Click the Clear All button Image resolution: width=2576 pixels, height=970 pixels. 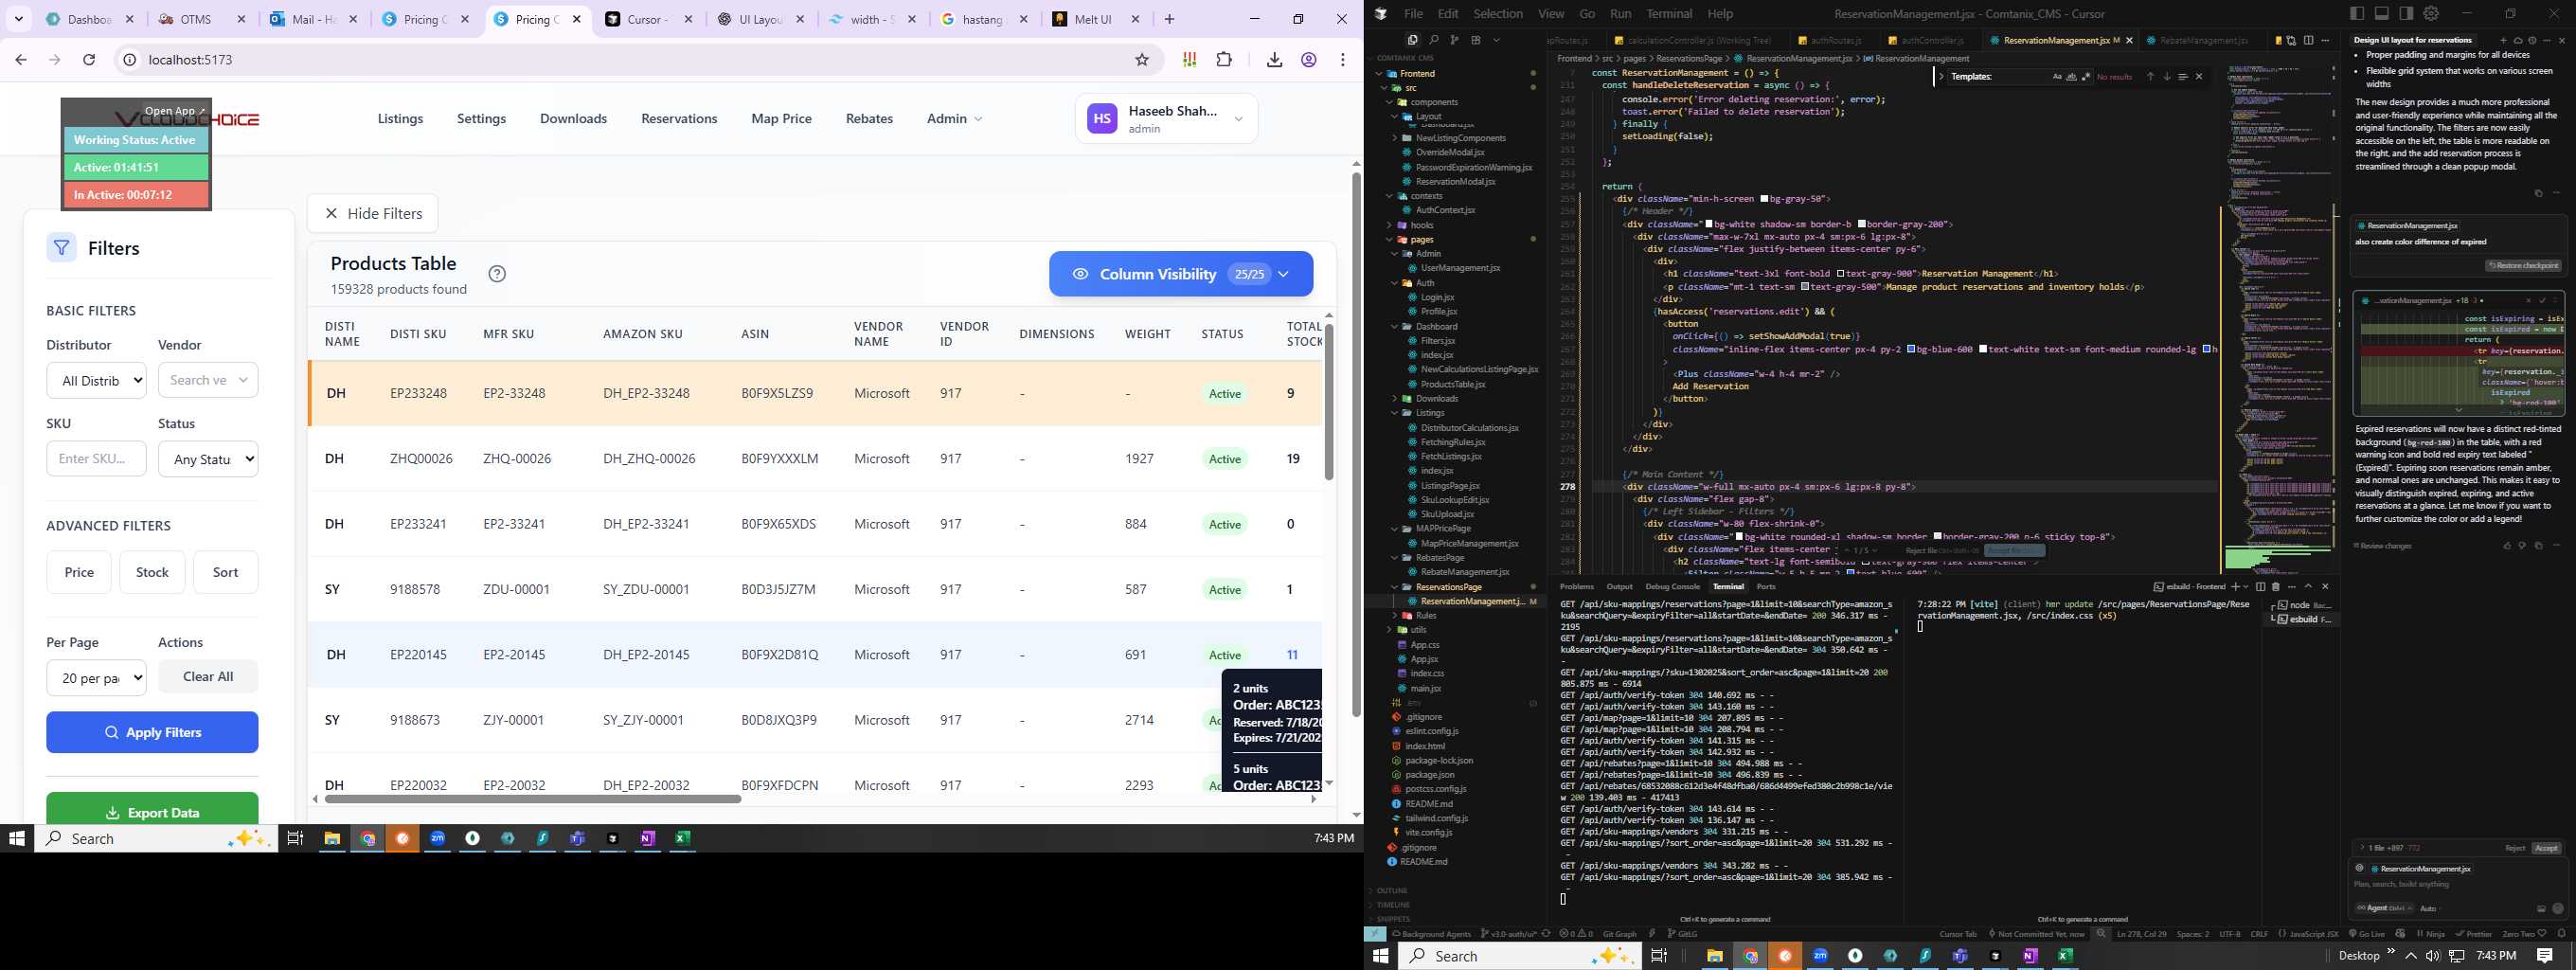click(208, 677)
